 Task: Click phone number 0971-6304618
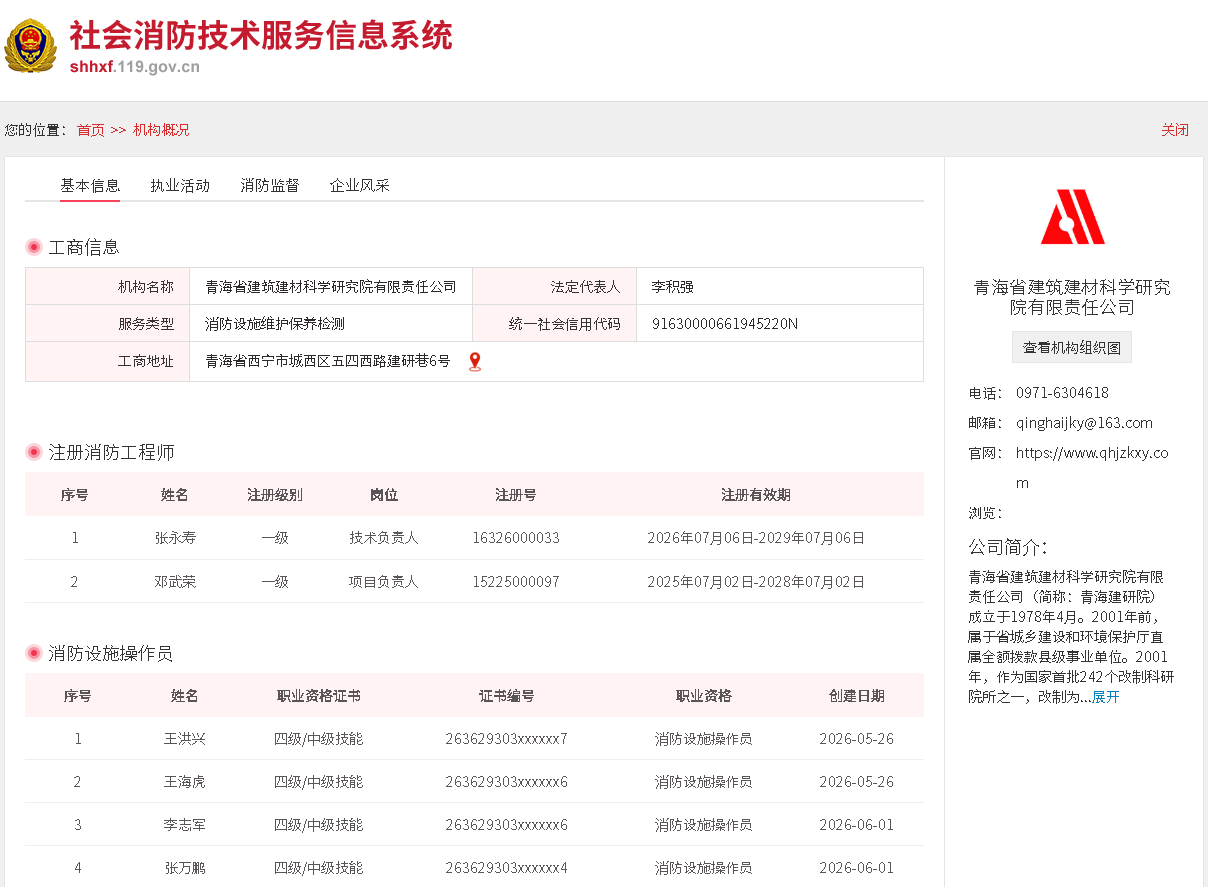[1062, 393]
